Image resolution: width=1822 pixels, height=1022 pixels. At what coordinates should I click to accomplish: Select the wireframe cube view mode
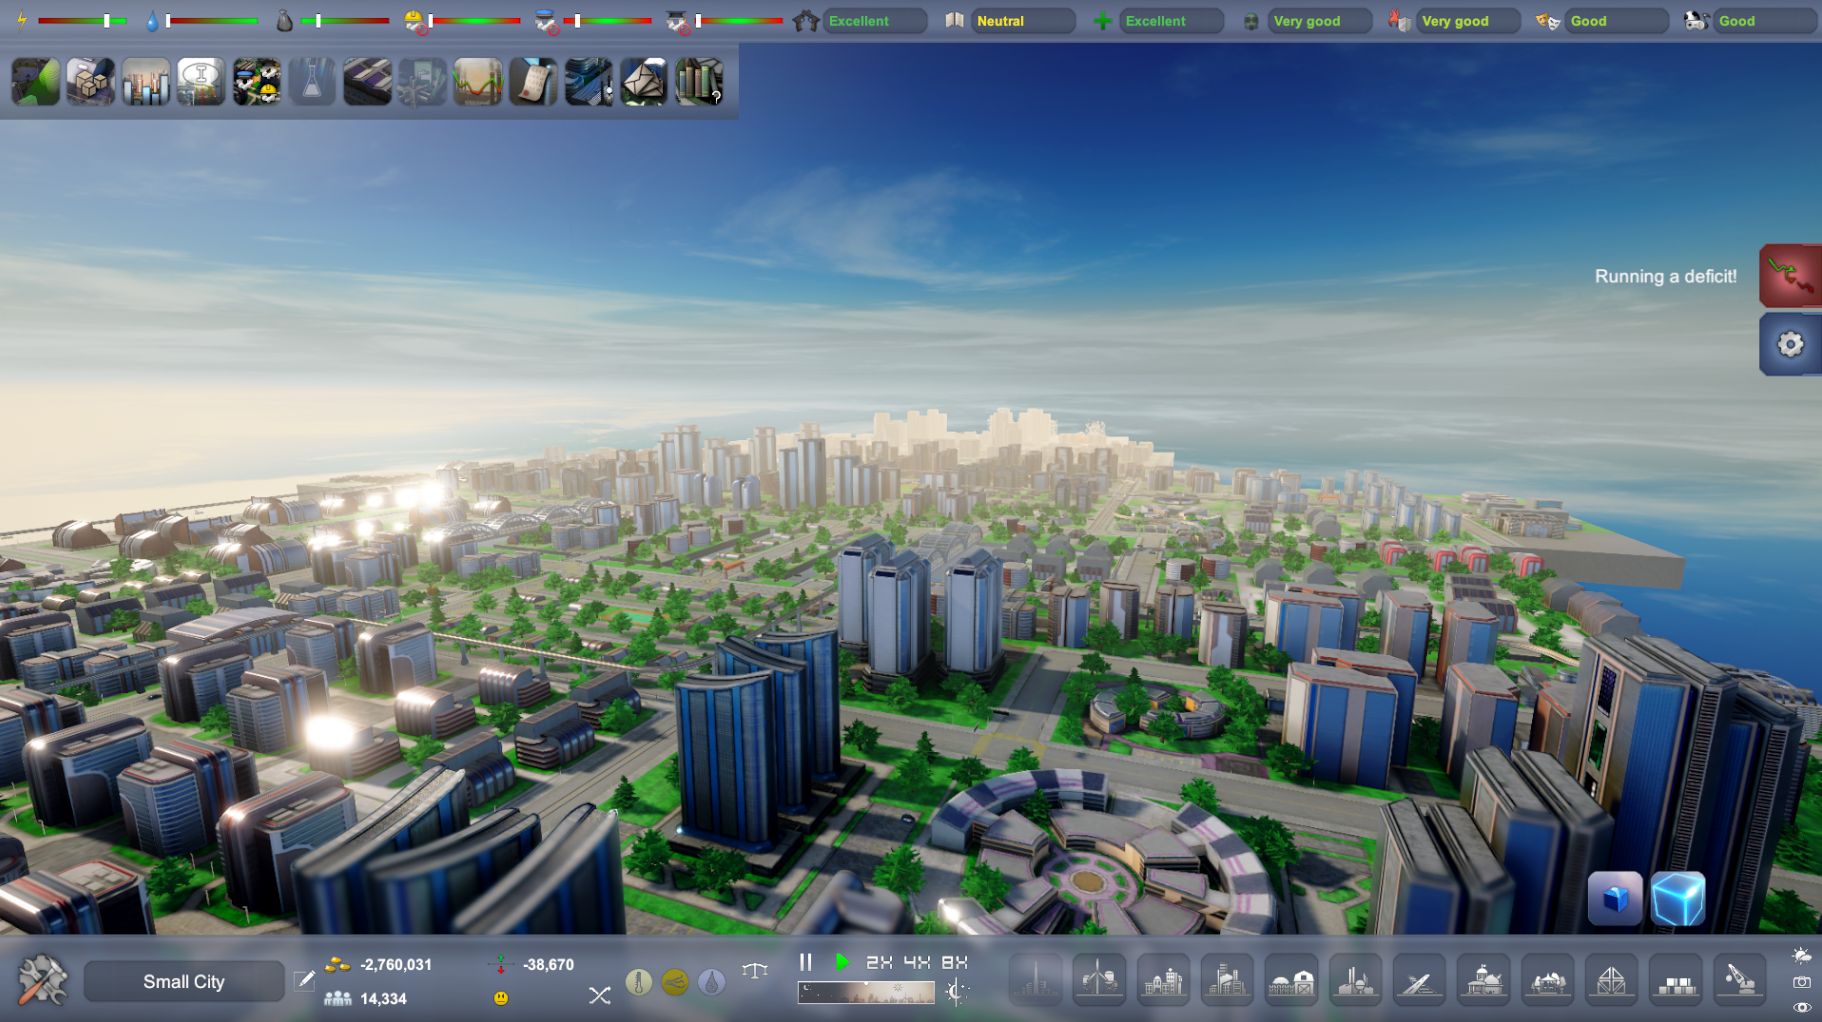[x=1678, y=898]
